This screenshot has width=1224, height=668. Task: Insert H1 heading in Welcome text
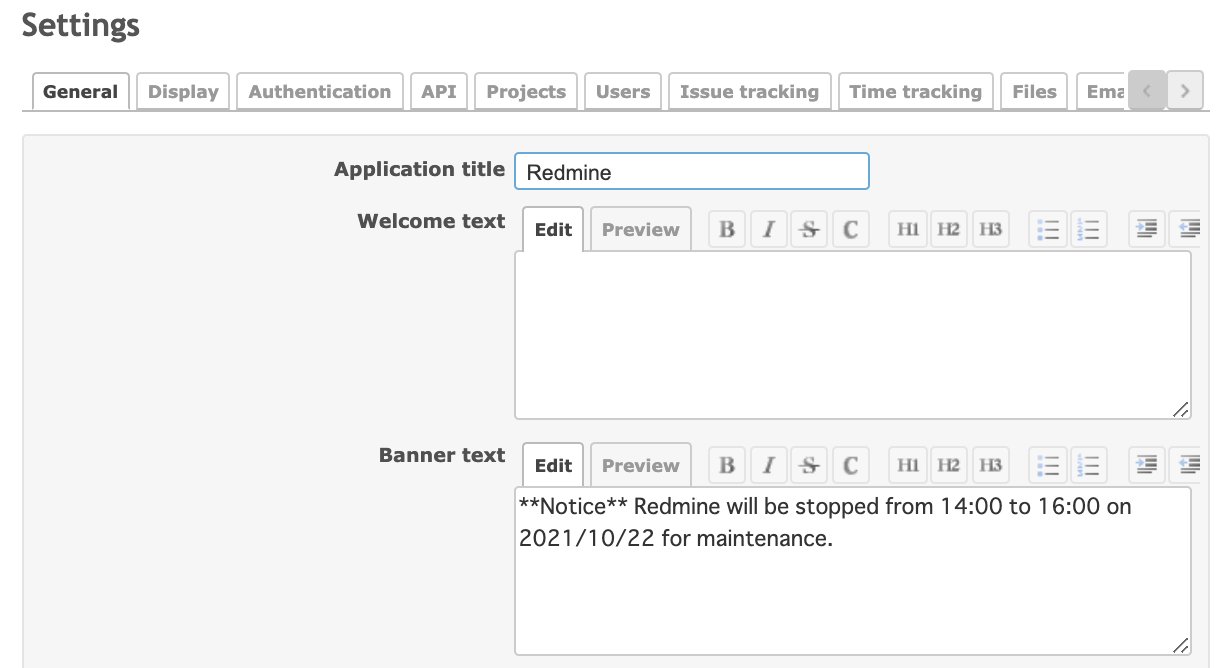tap(907, 230)
